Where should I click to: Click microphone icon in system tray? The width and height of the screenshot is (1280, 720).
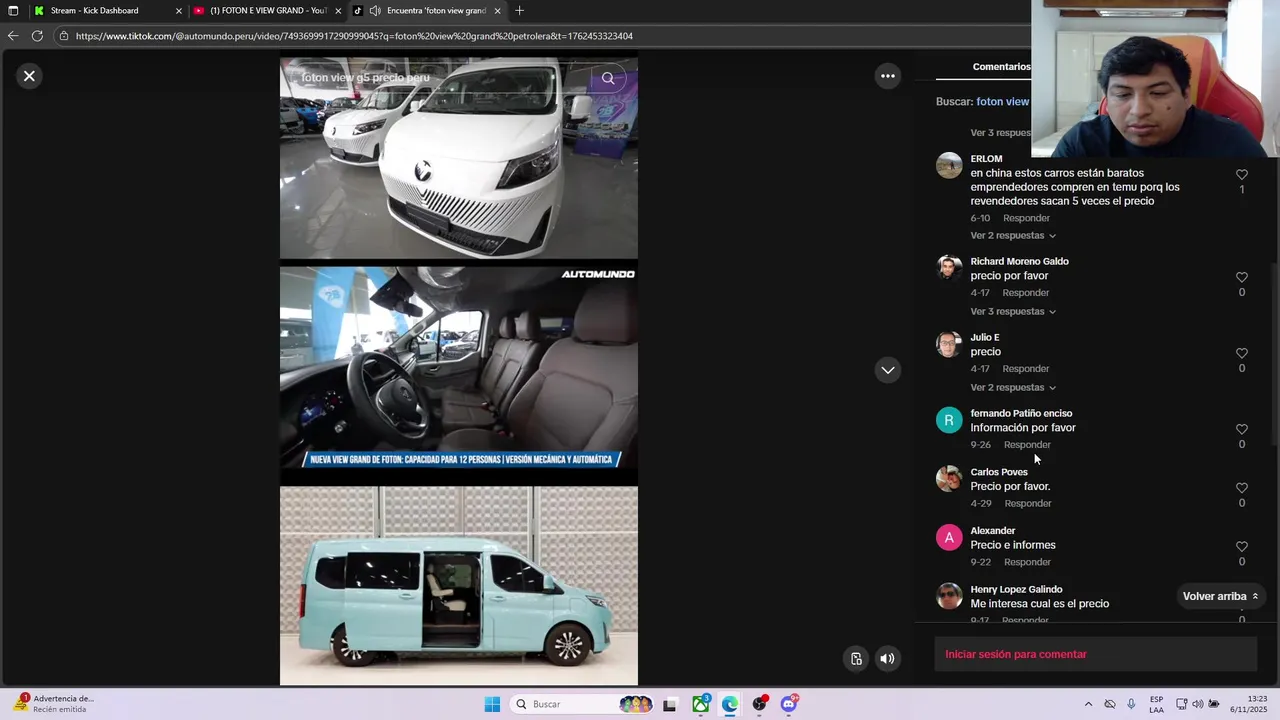1131,704
